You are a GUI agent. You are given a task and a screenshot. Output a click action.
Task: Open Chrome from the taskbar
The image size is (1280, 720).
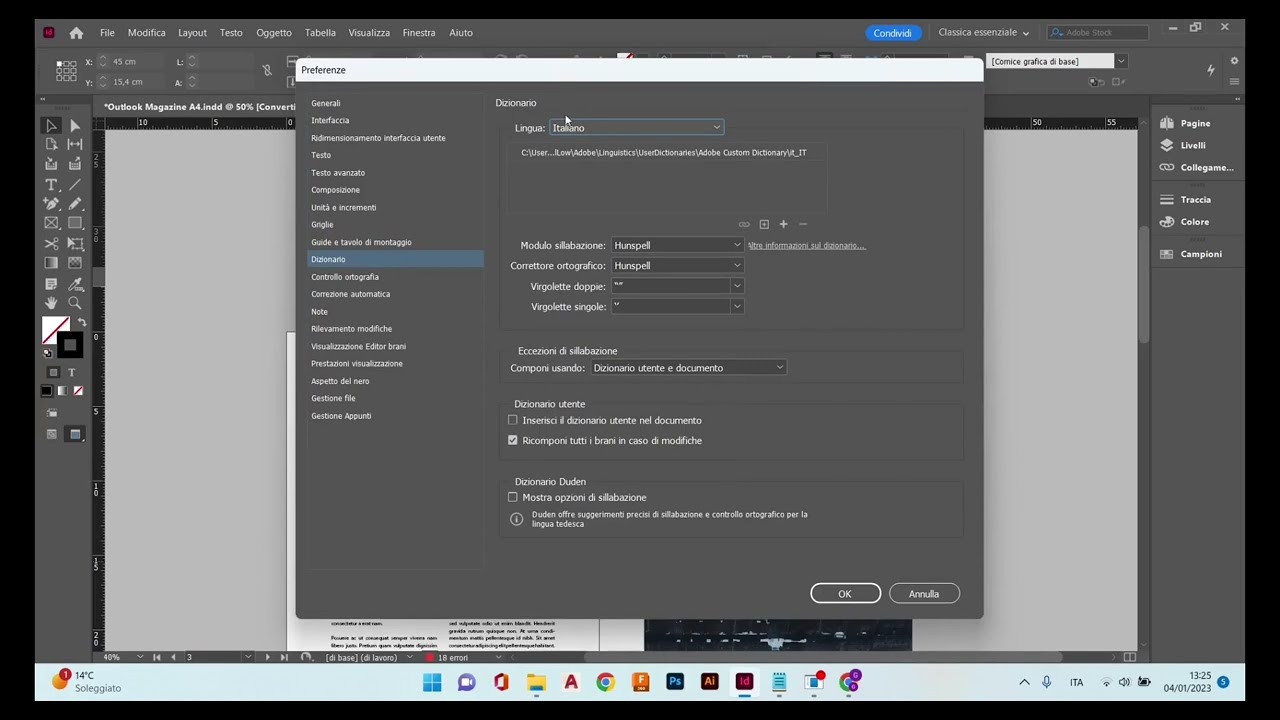[x=606, y=682]
